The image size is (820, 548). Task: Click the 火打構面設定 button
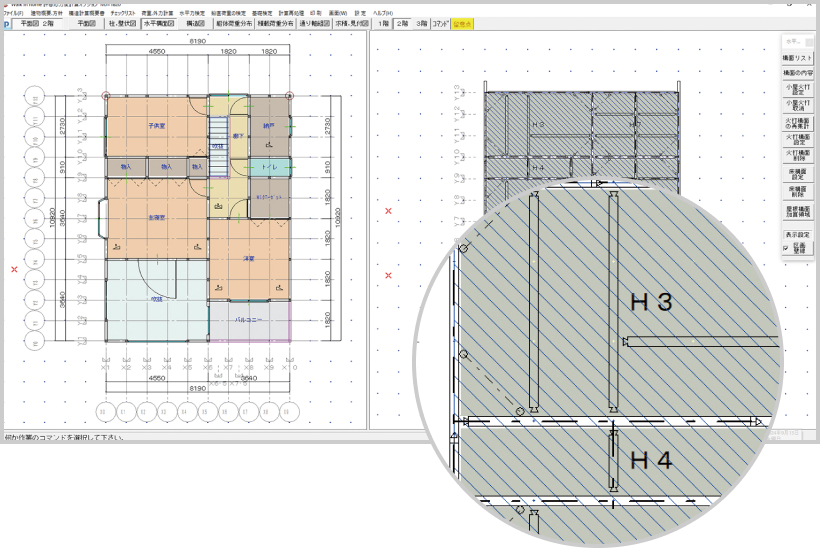(798, 139)
